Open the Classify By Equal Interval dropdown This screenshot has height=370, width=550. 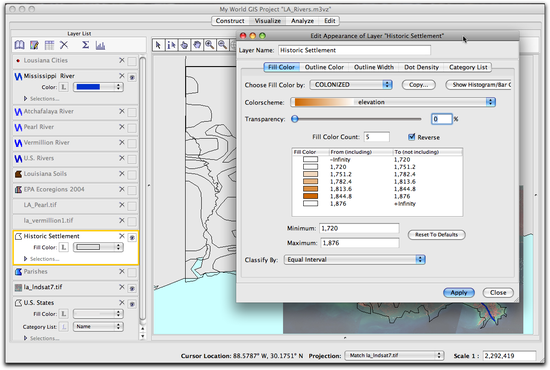tap(354, 260)
